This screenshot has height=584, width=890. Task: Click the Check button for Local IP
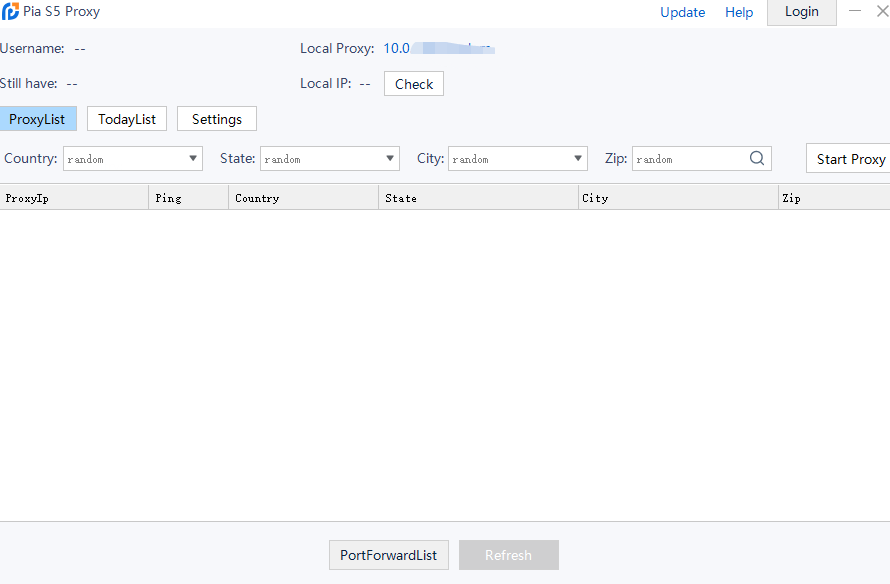click(x=414, y=84)
